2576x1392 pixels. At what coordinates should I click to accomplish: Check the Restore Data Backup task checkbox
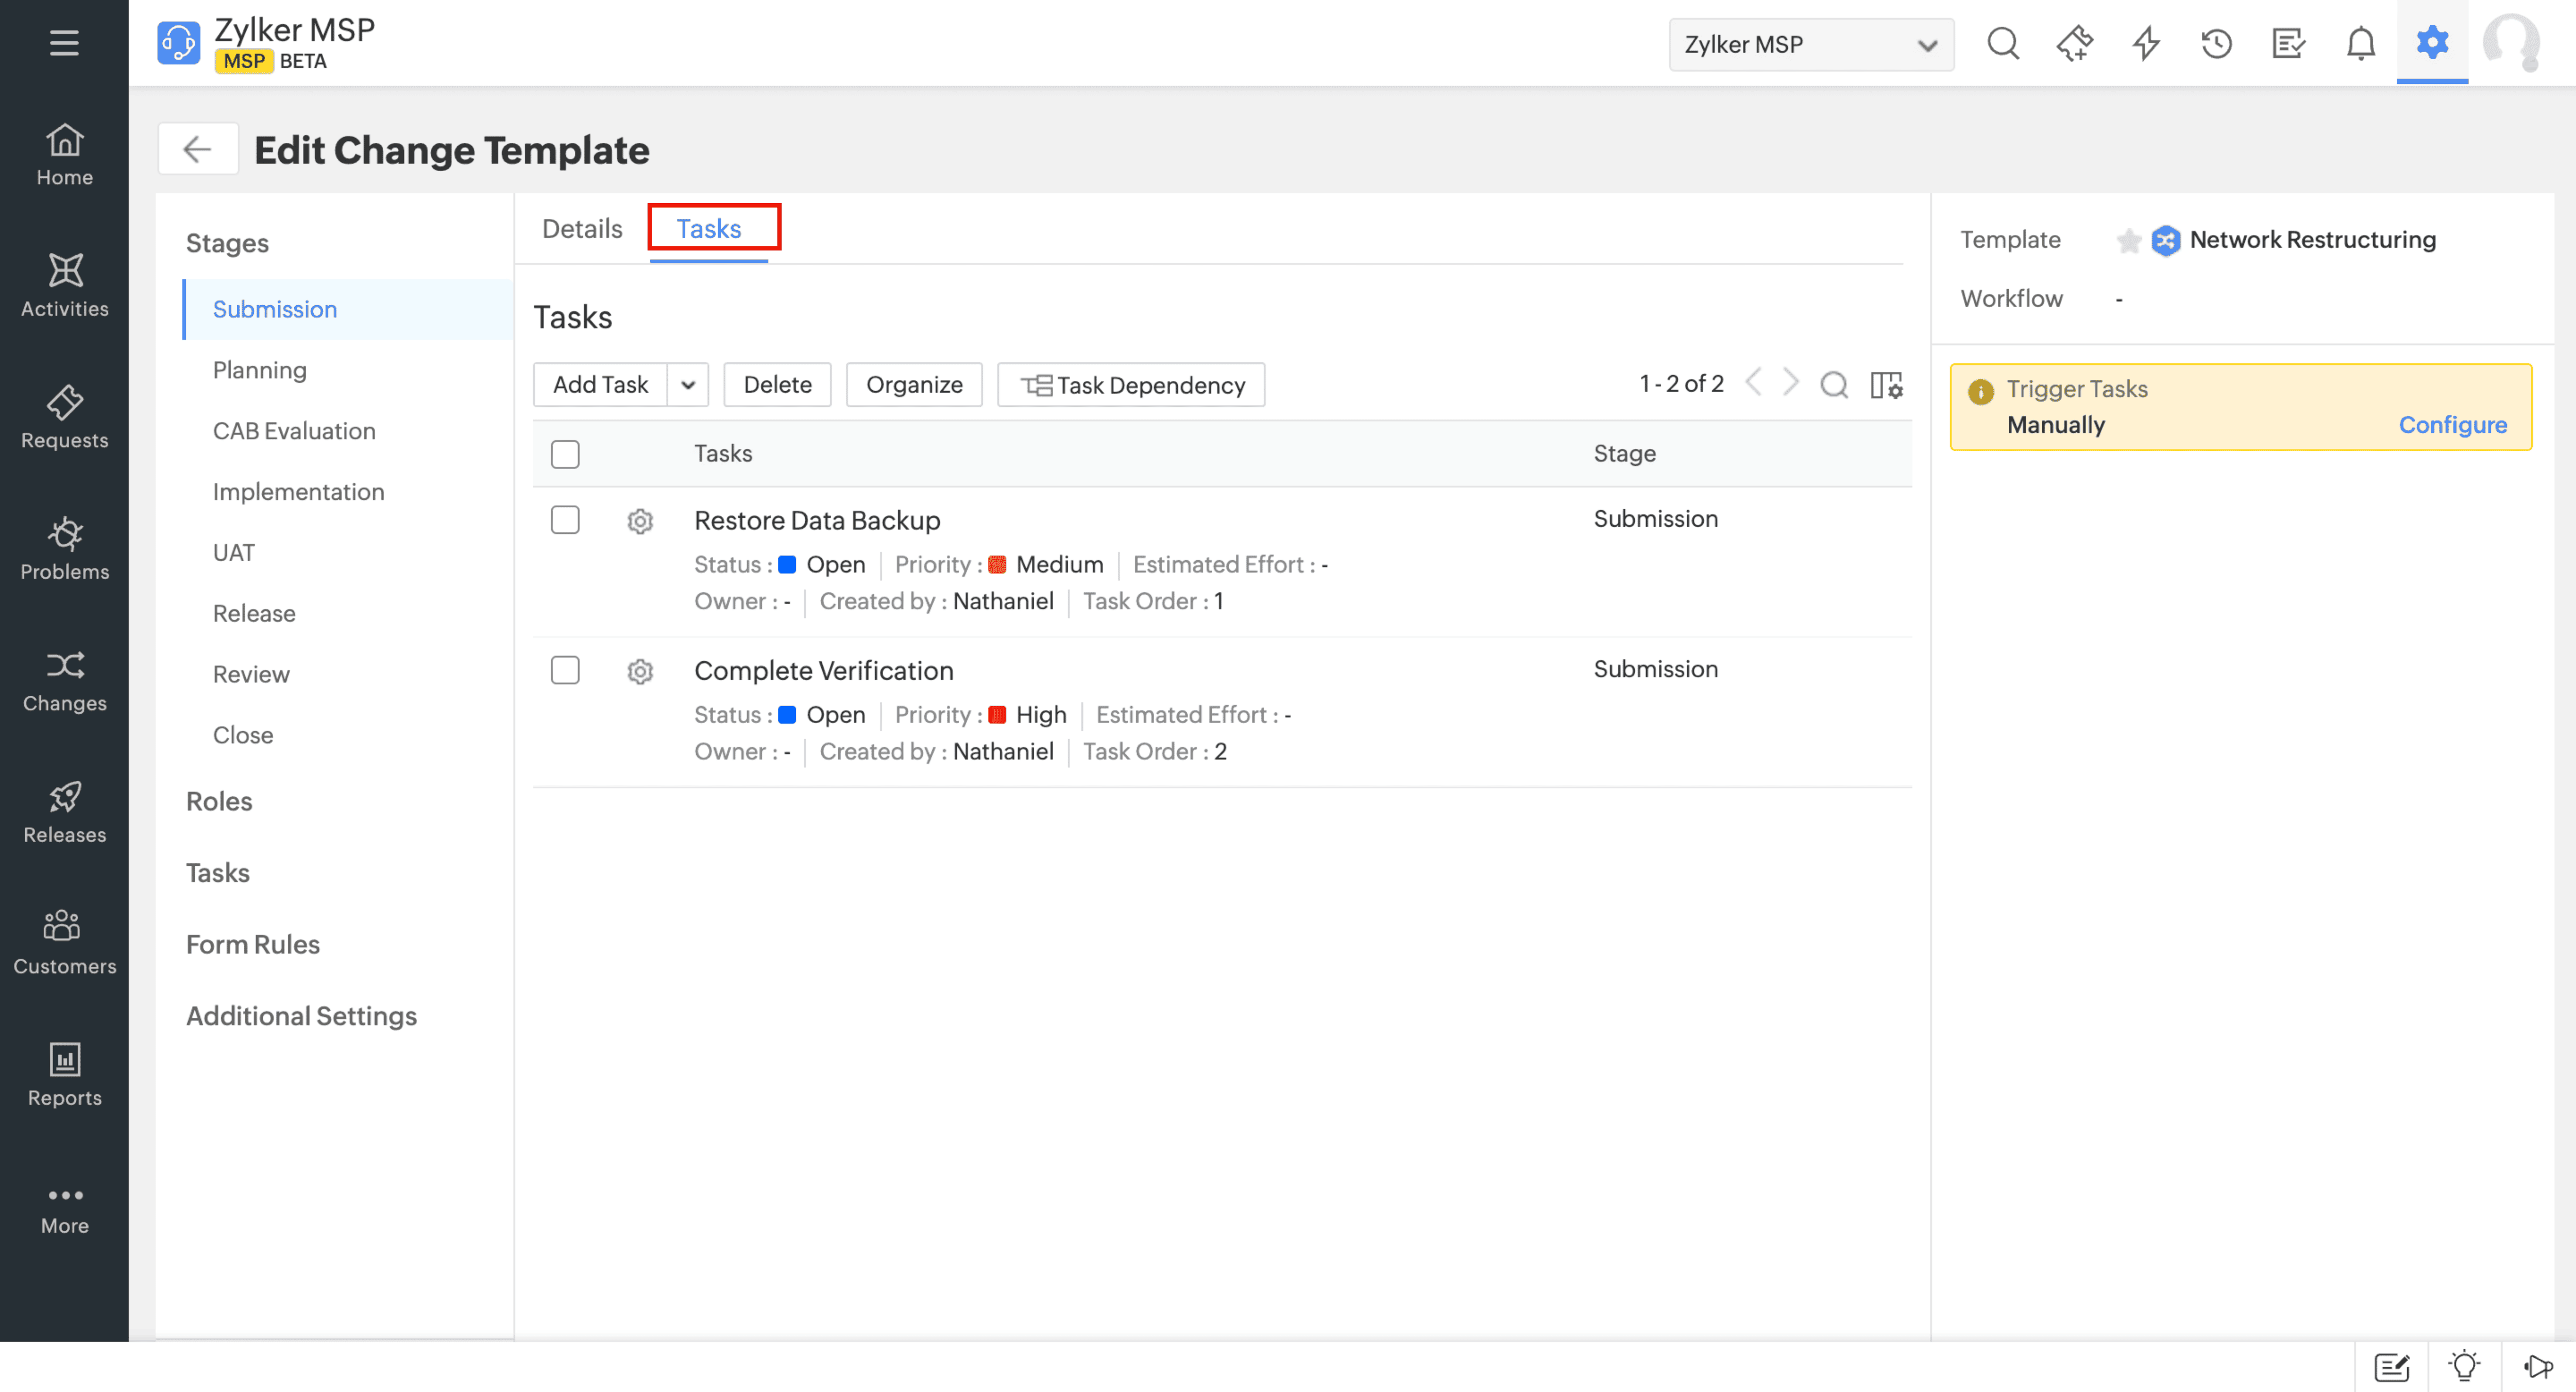click(565, 520)
